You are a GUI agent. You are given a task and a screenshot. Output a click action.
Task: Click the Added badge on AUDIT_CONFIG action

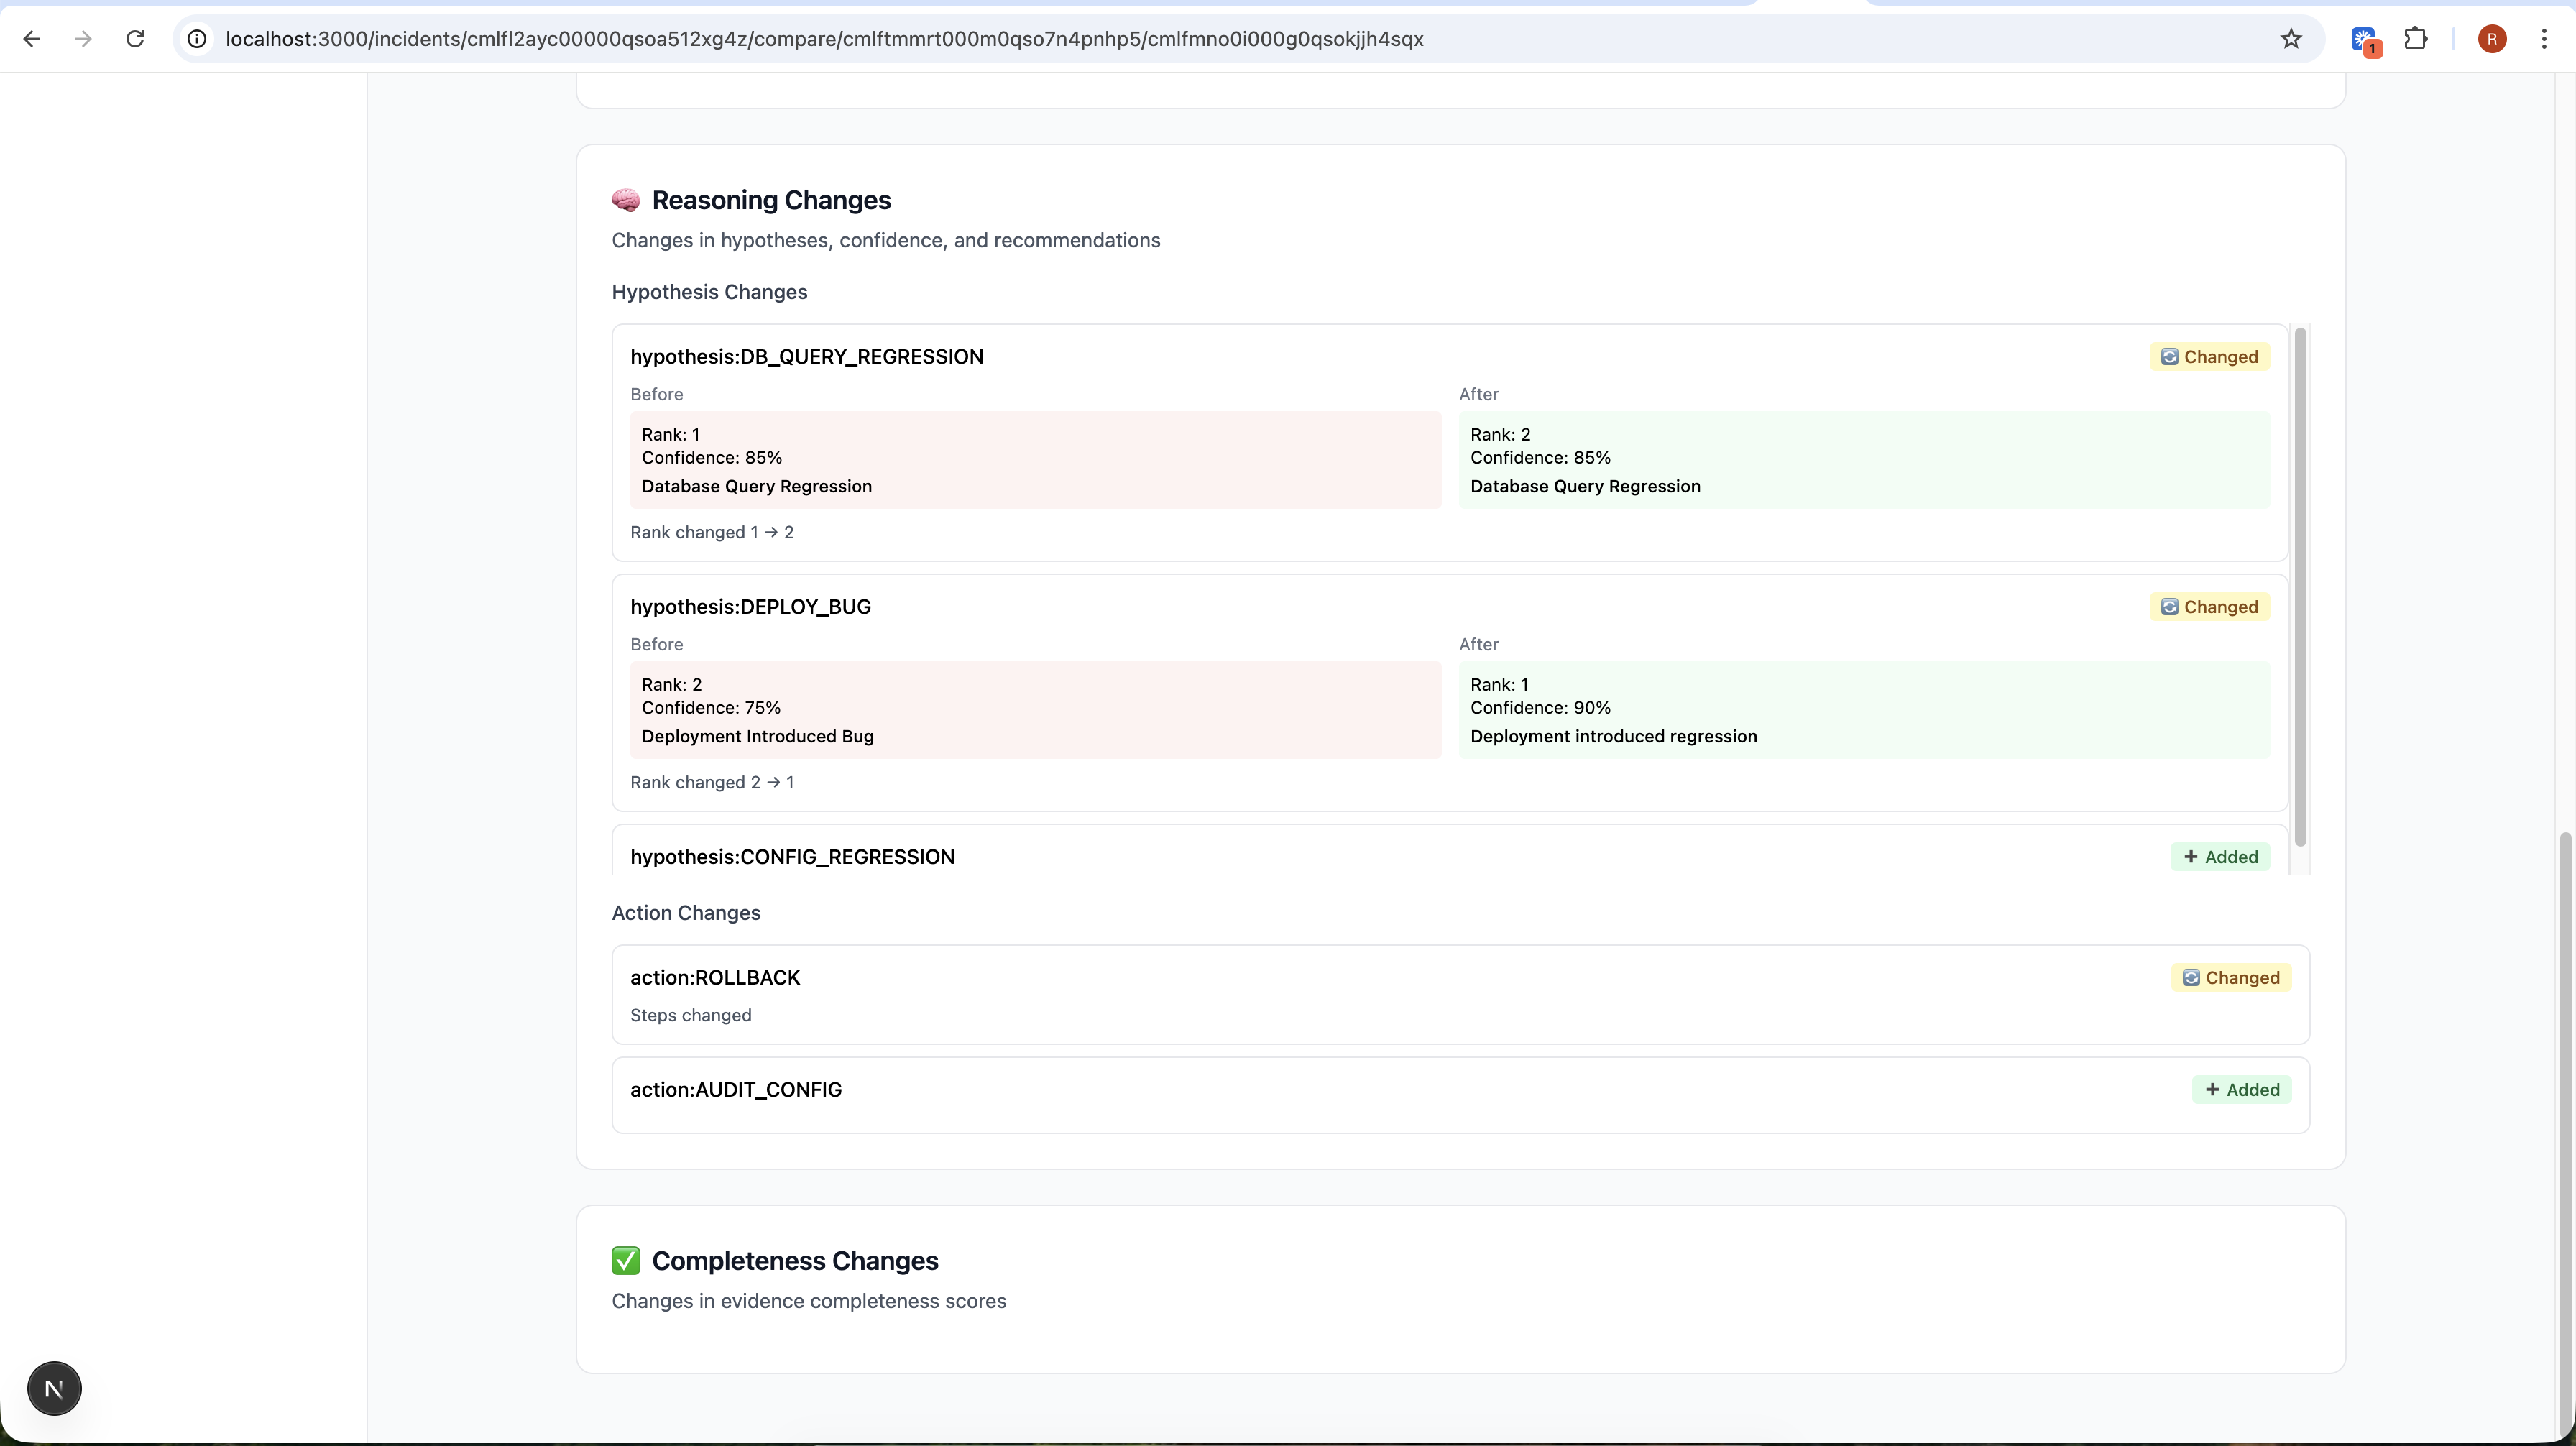tap(2242, 1090)
